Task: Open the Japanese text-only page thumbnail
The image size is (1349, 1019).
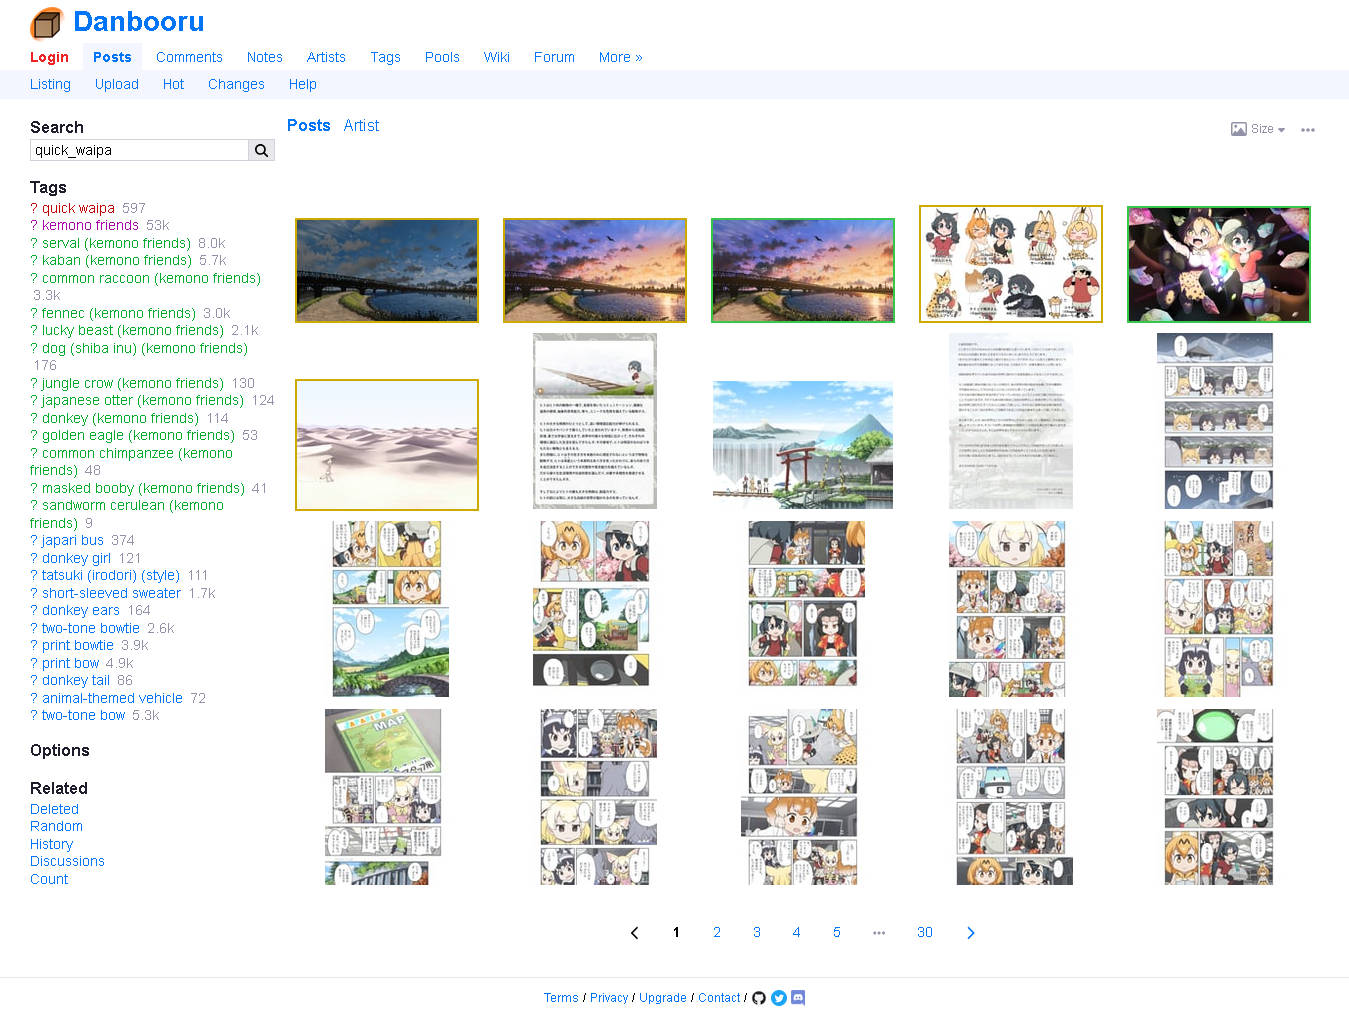Action: coord(1011,421)
